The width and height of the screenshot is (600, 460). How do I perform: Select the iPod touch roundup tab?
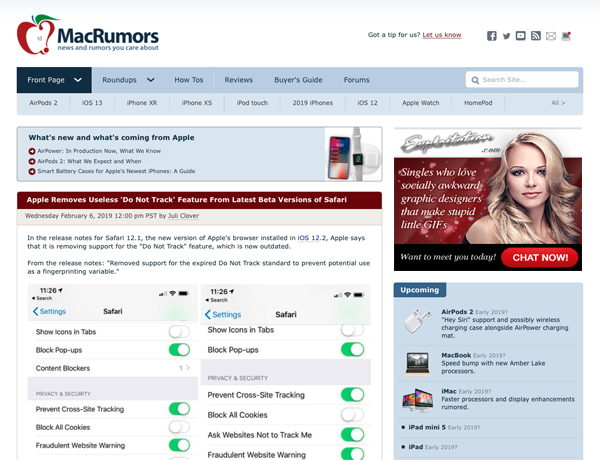coord(252,103)
